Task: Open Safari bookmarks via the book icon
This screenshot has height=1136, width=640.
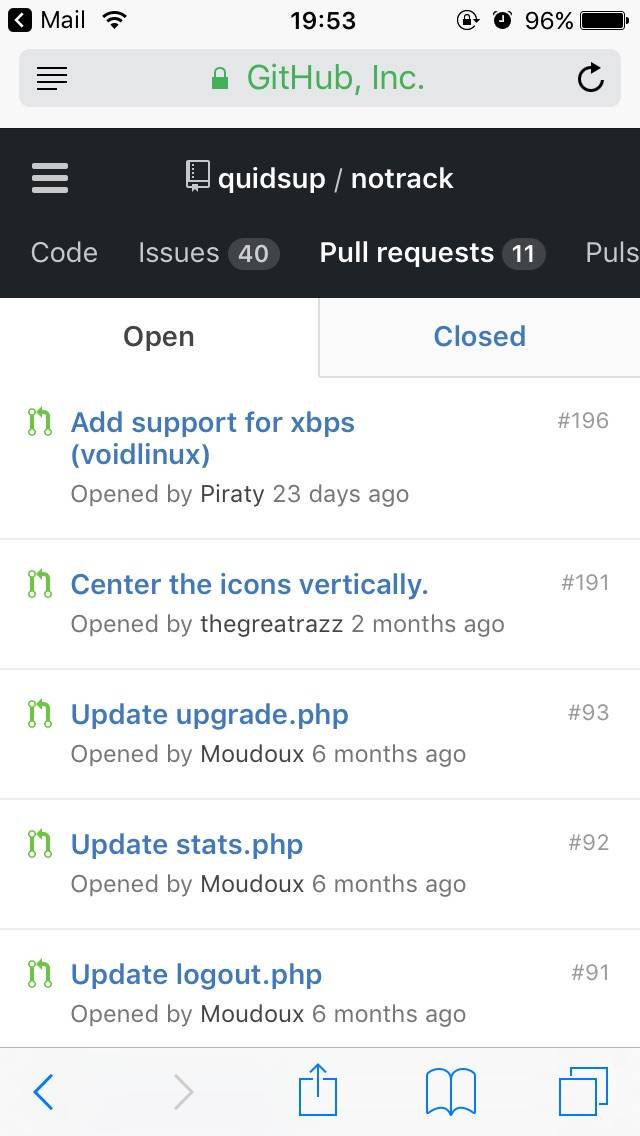Action: coord(450,1090)
